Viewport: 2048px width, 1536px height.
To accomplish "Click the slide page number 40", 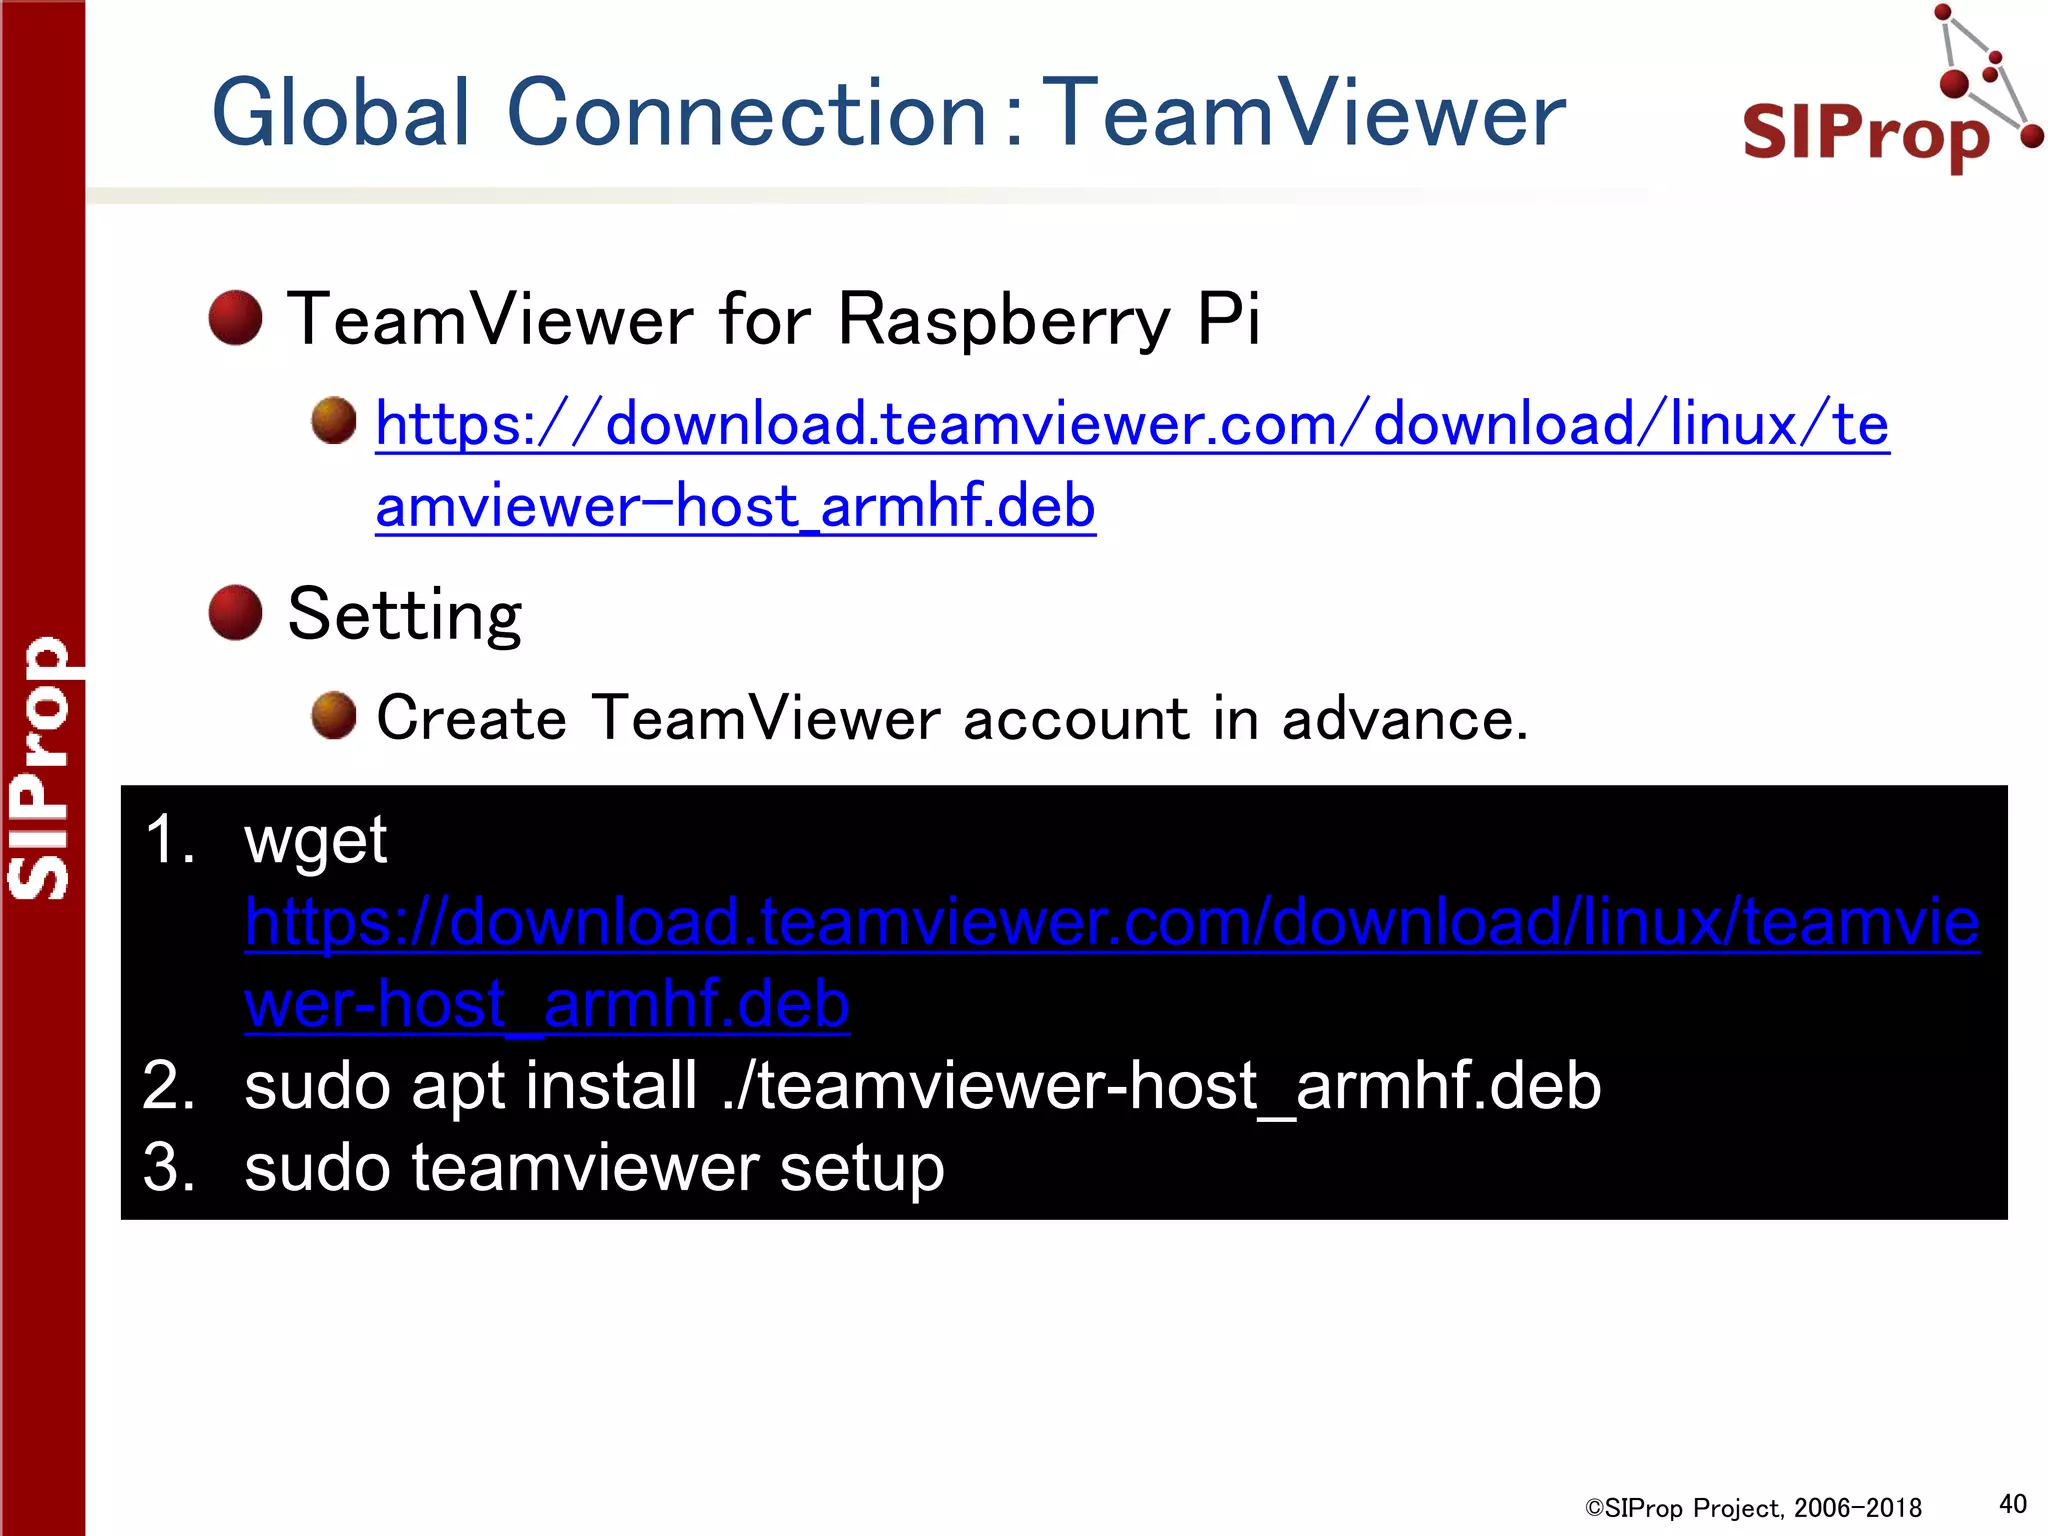I will (2012, 1504).
